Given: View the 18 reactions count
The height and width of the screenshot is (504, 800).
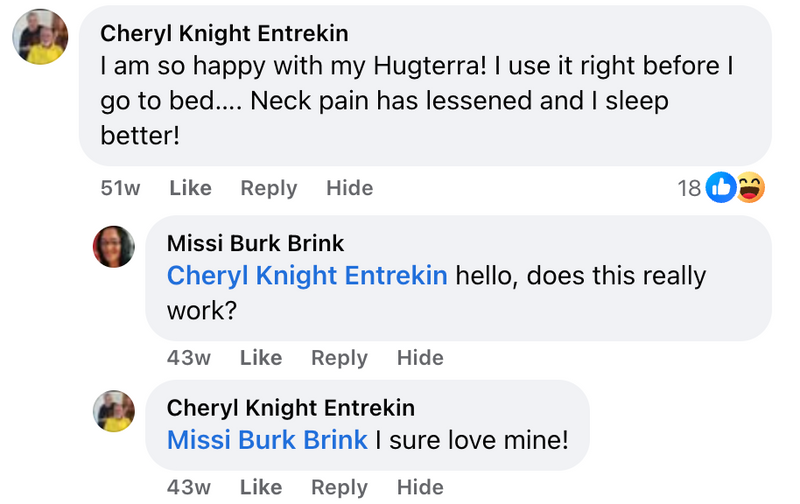Looking at the screenshot, I should pyautogui.click(x=689, y=188).
